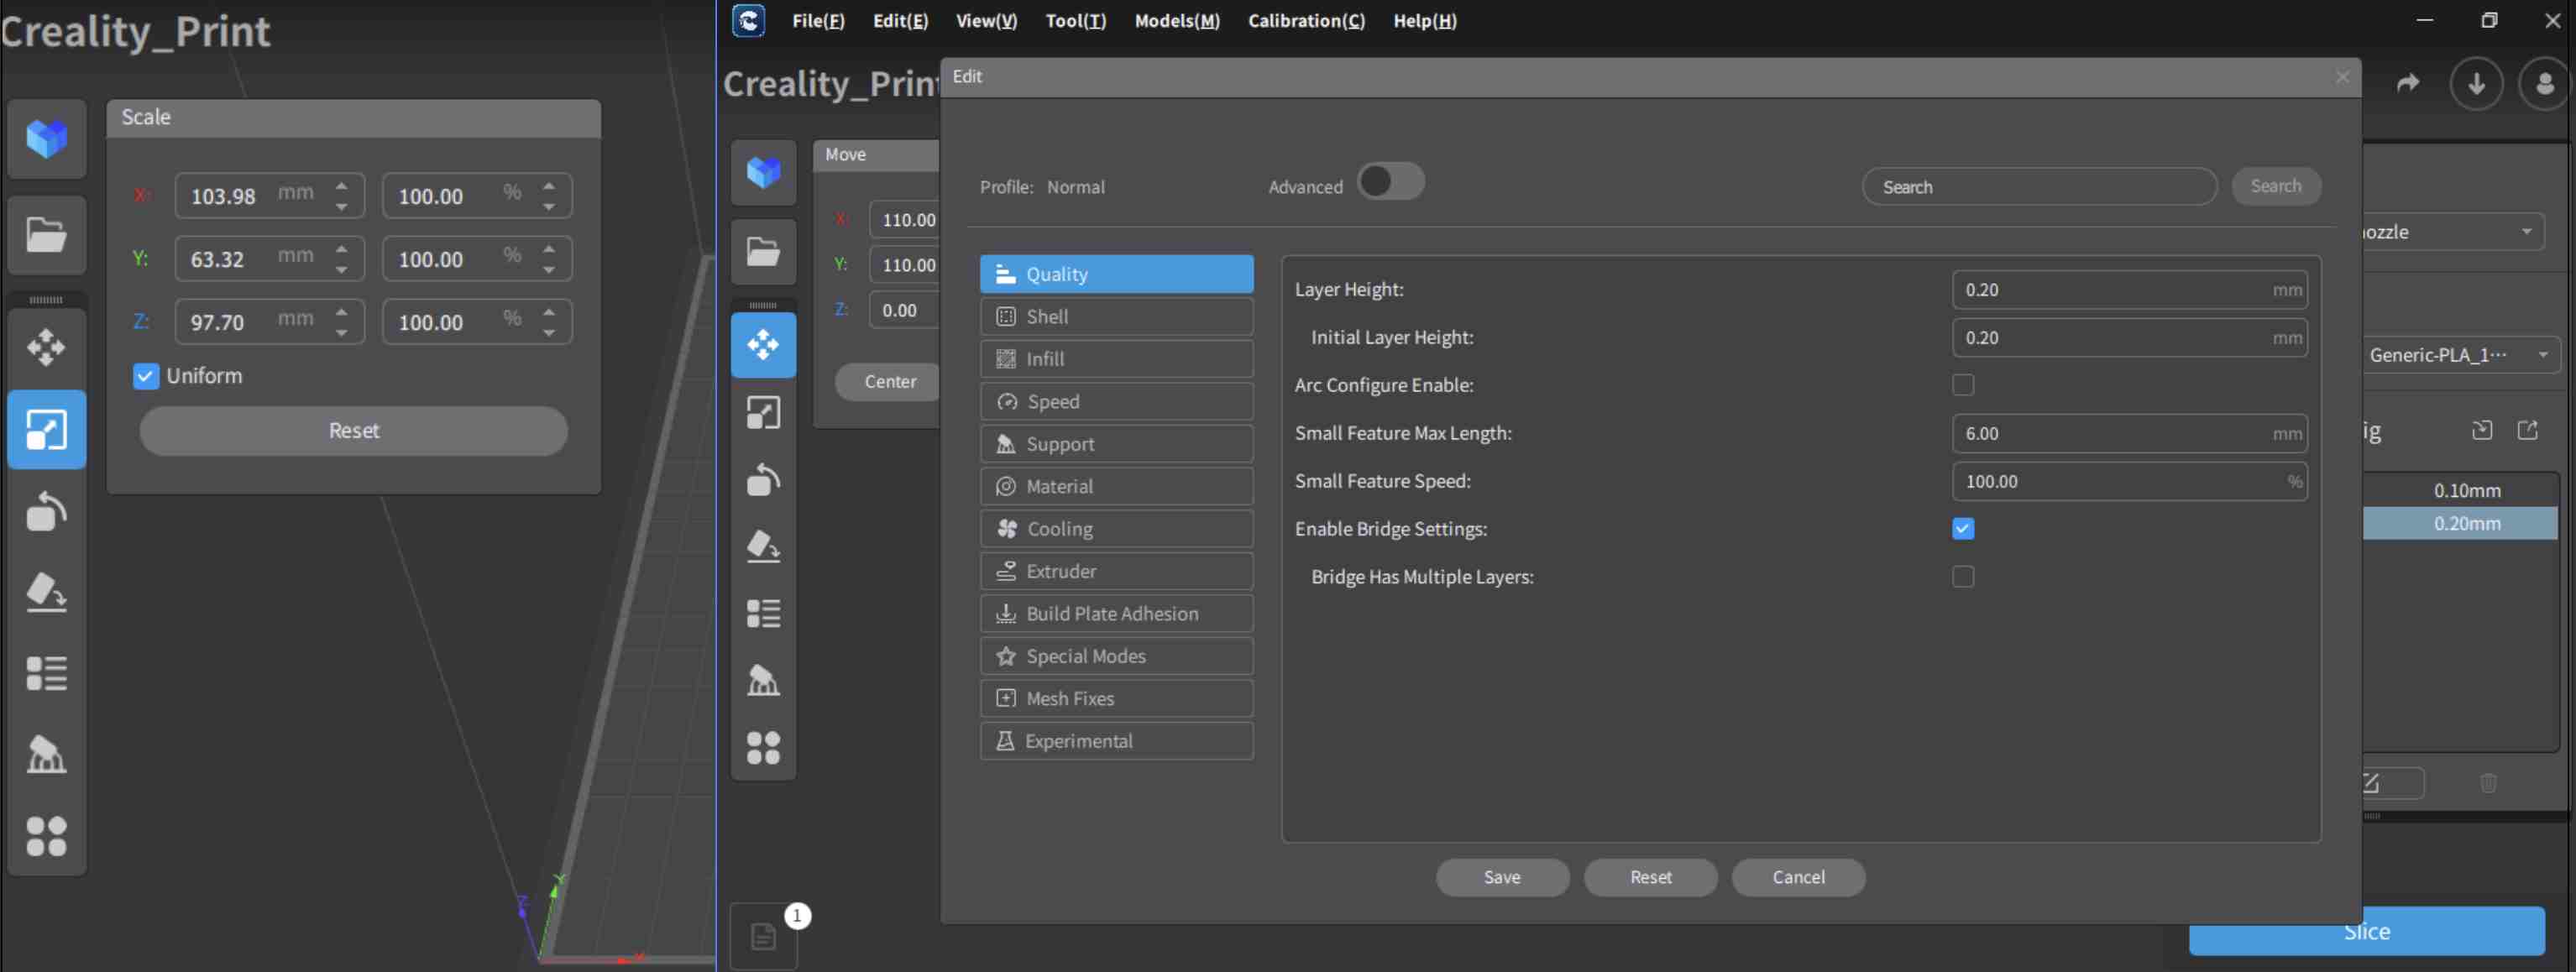This screenshot has height=972, width=2576.
Task: Uncheck the Uniform checkbox in the Scale panel
Action: (x=146, y=376)
